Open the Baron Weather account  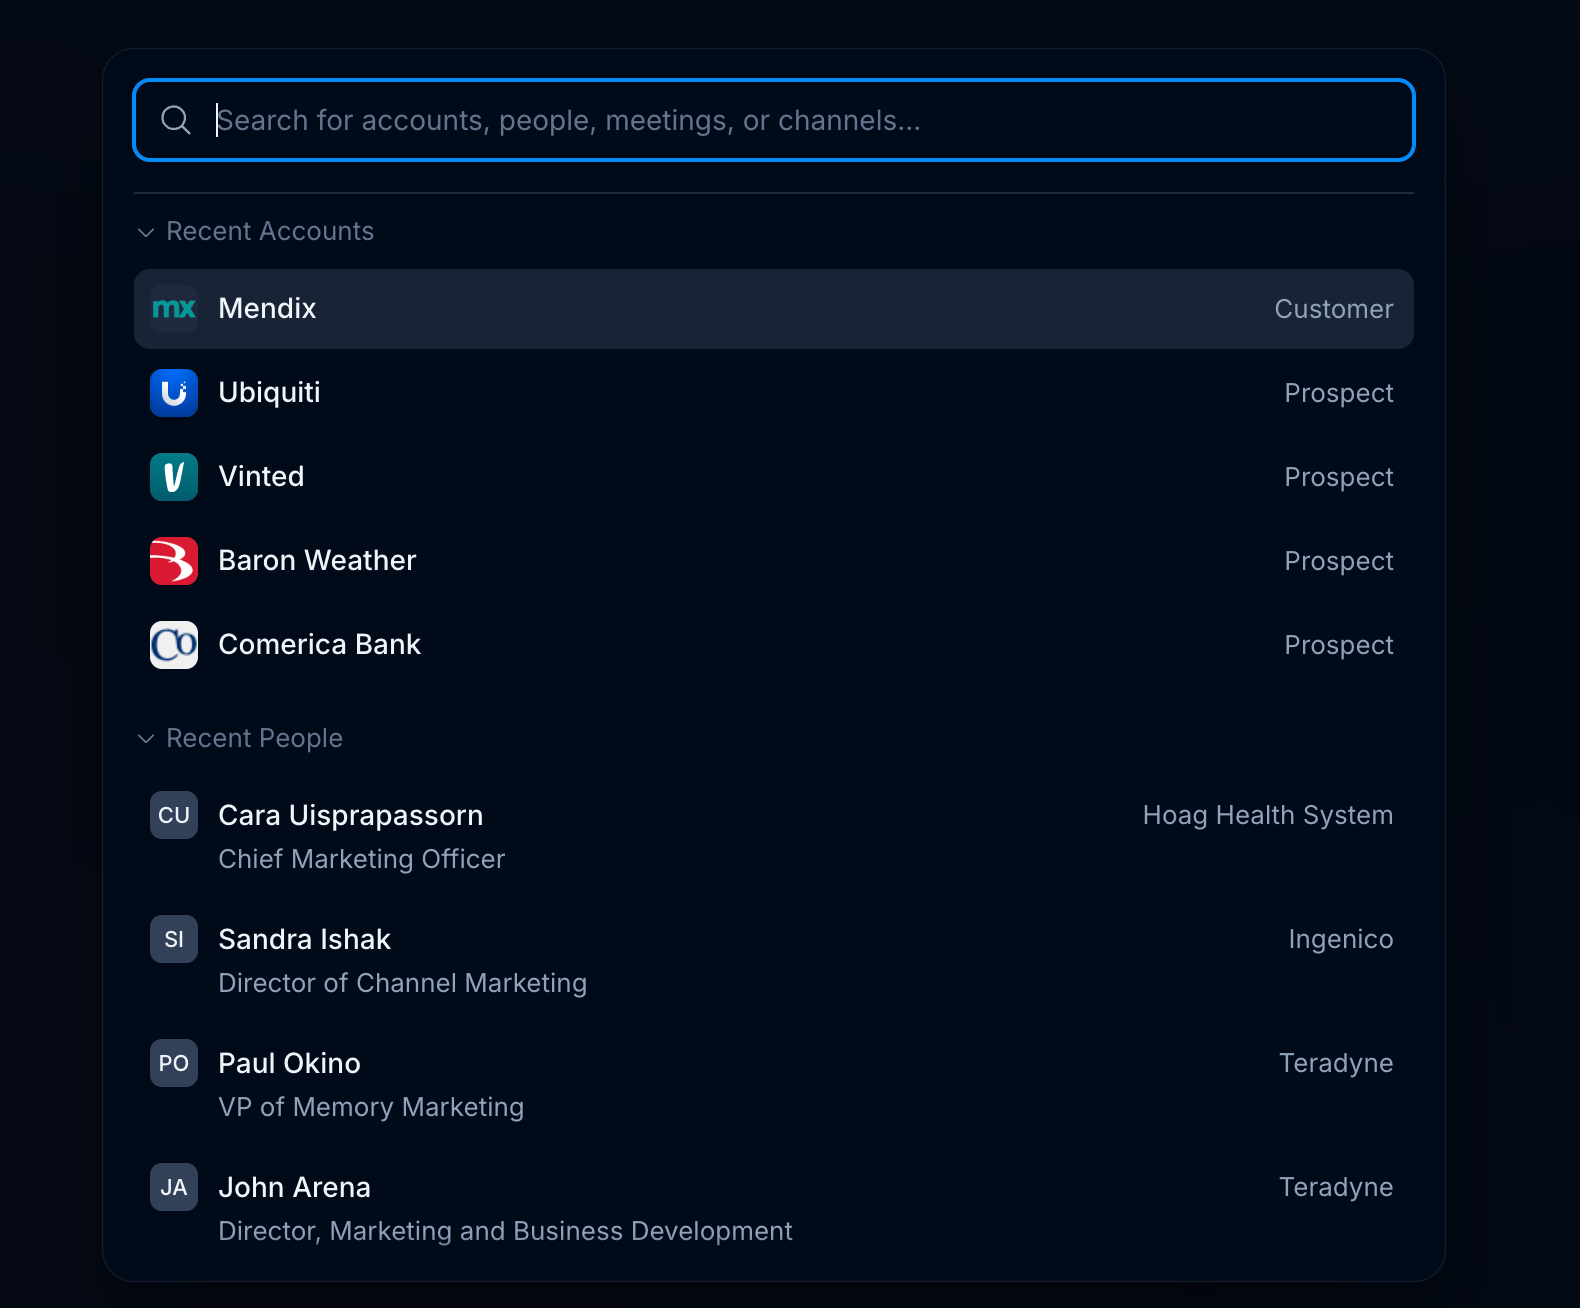pos(774,561)
